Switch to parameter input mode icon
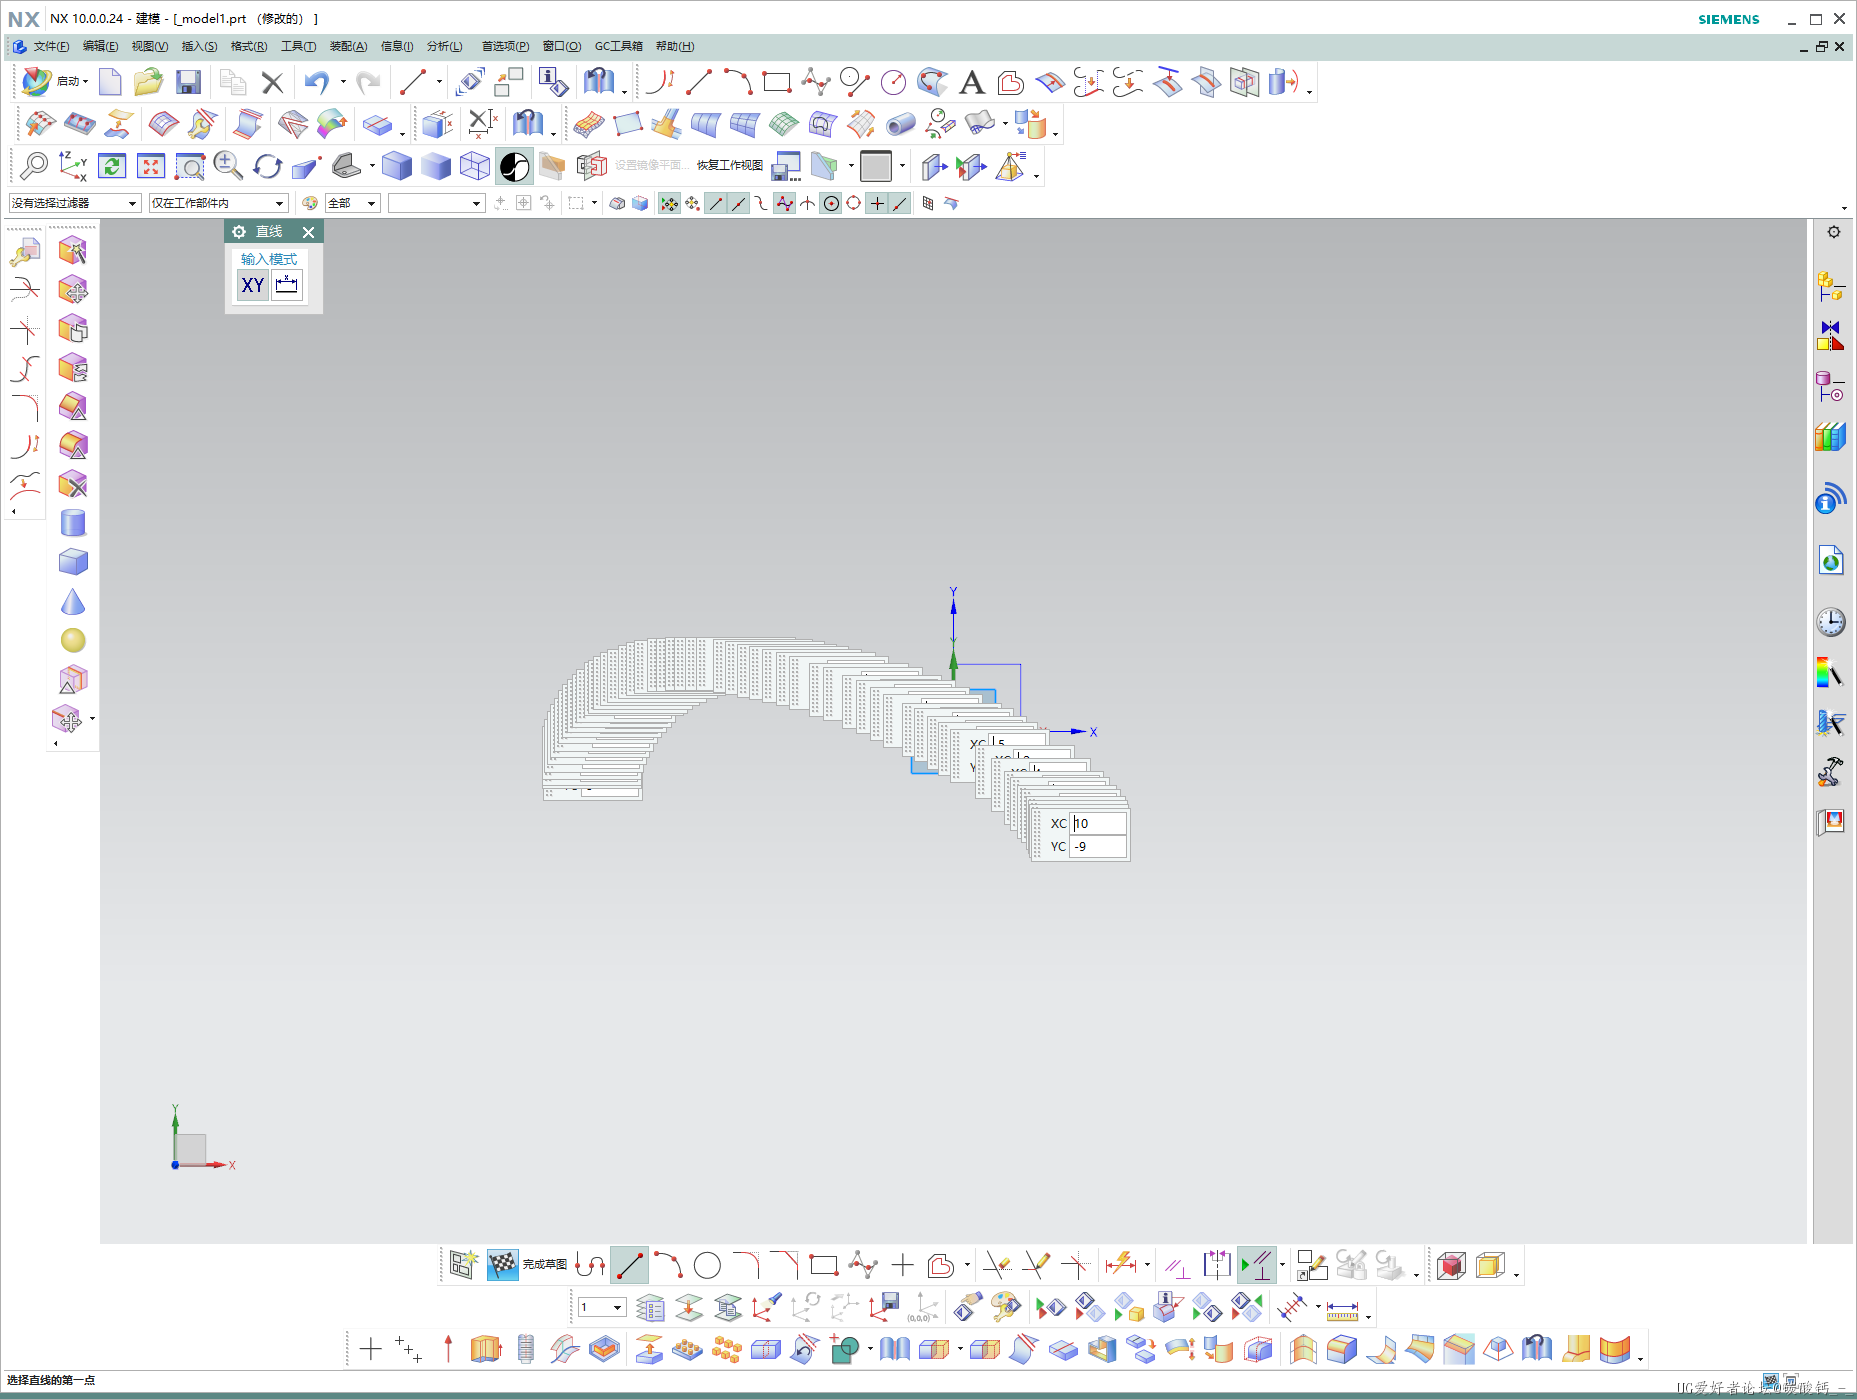The width and height of the screenshot is (1857, 1400). pos(287,285)
